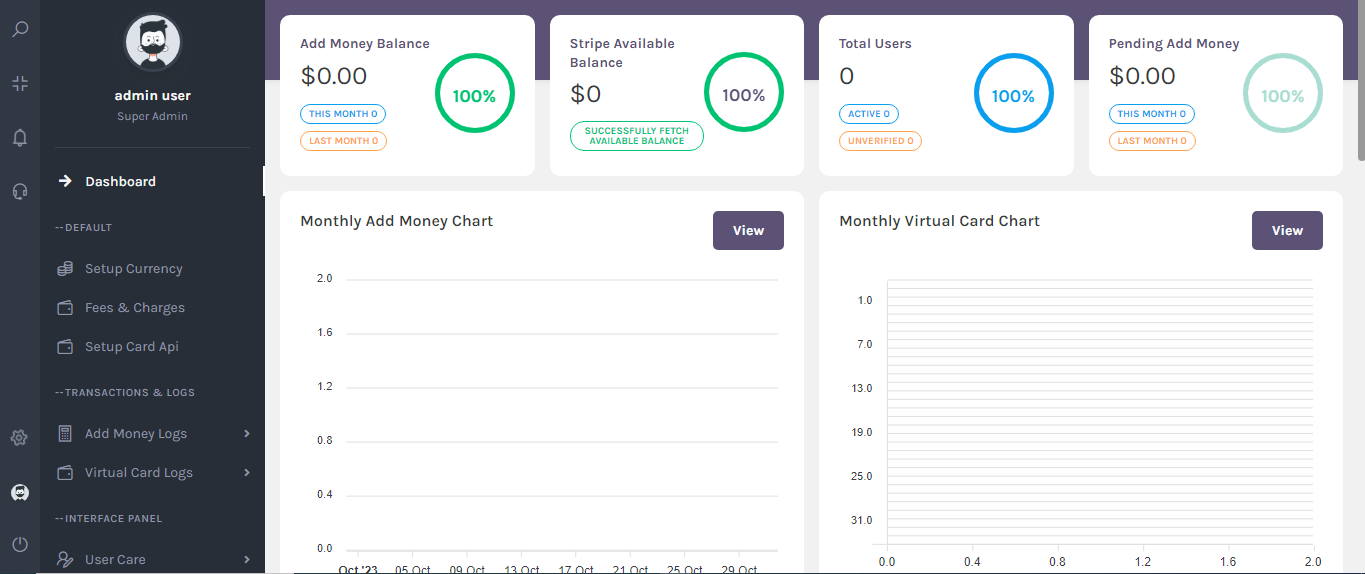Click the Total Users 100% progress circle
The image size is (1365, 574).
pos(1013,96)
